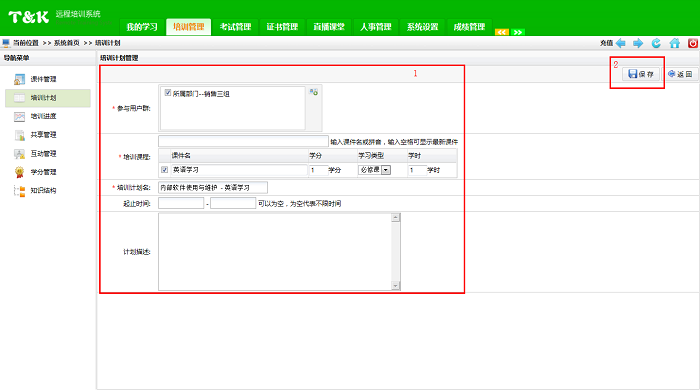Image resolution: width=700 pixels, height=391 pixels.
Task: Click the 保存 save button
Action: click(641, 74)
